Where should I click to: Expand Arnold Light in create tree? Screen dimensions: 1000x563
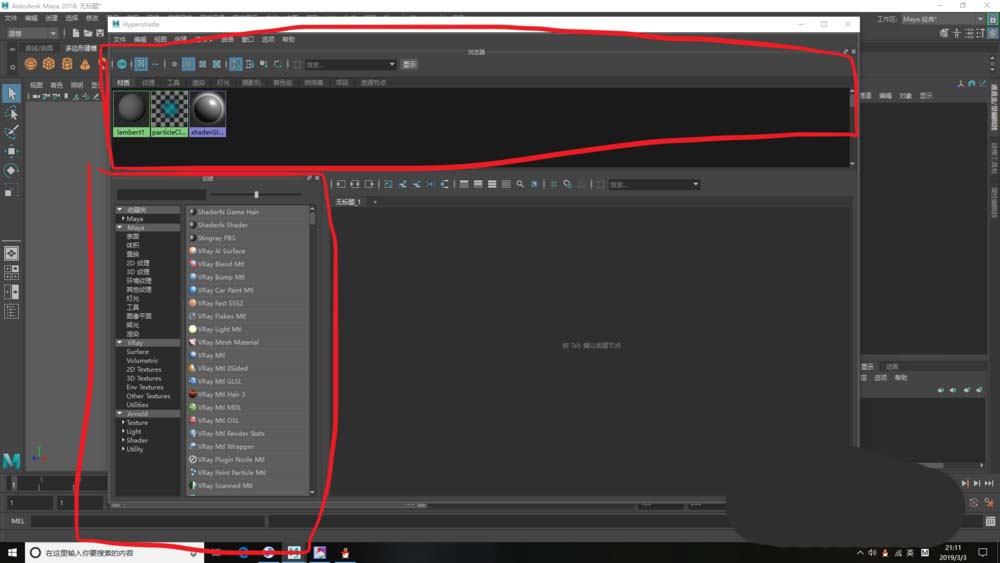tap(123, 432)
